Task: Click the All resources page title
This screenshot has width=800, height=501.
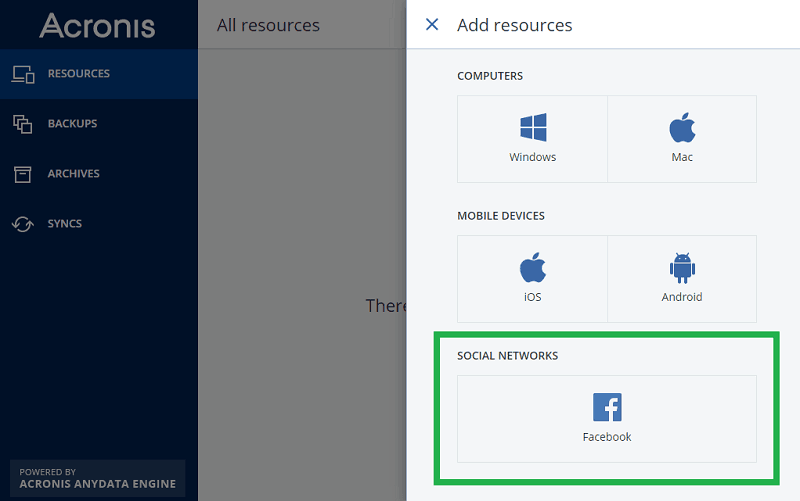Action: coord(268,25)
